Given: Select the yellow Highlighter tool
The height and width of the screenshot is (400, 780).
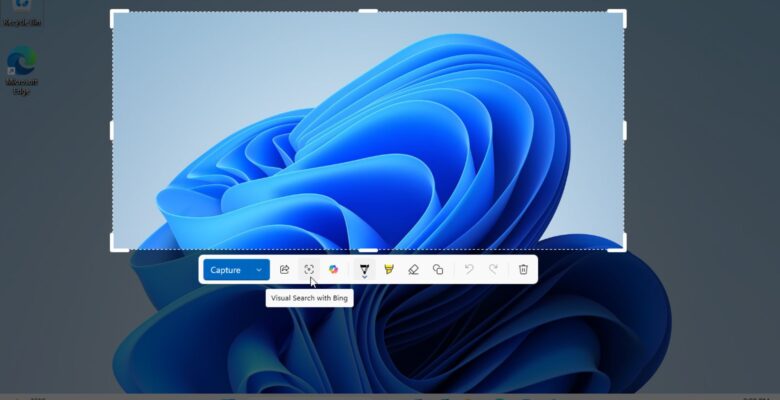Looking at the screenshot, I should coord(389,270).
